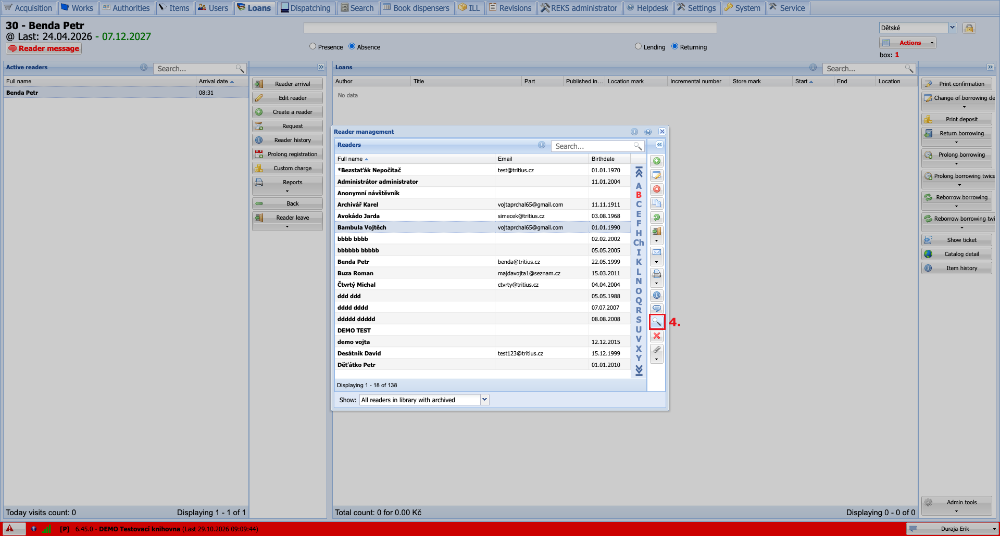Expand the Admin tools dropdown
This screenshot has width=1000, height=536.
[957, 505]
